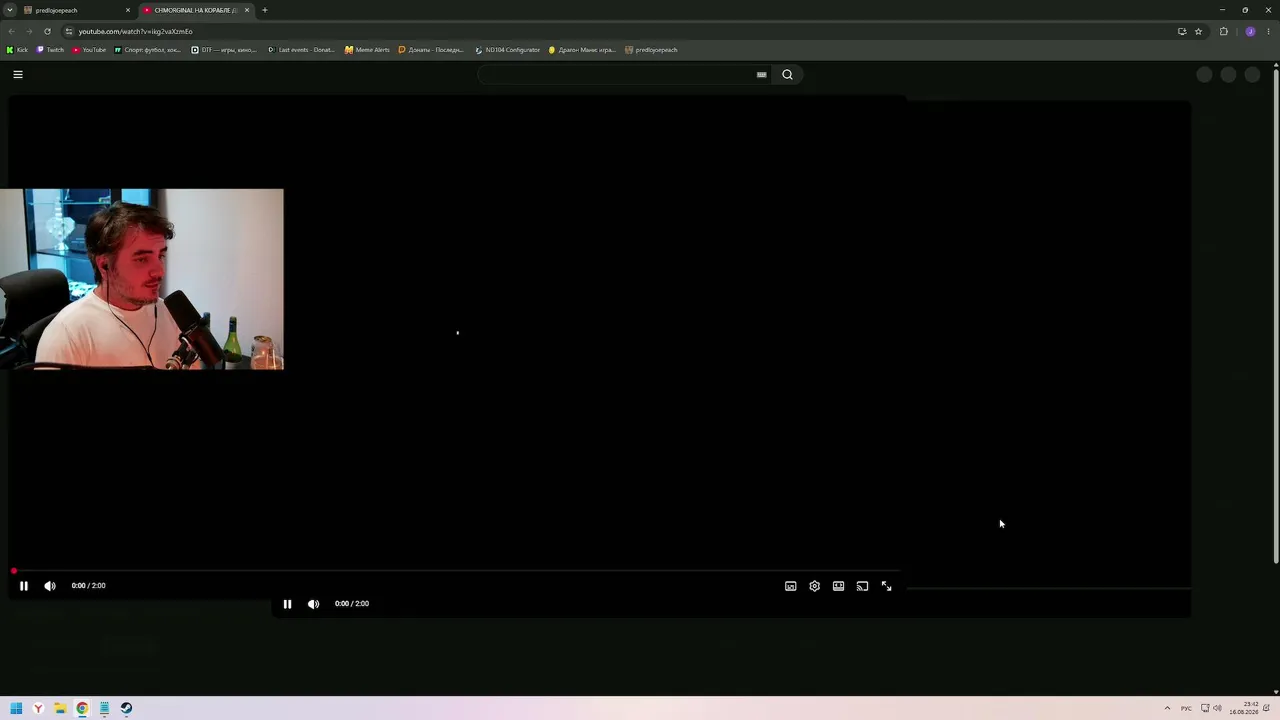This screenshot has width=1280, height=720.
Task: View site information beside the URL
Action: tap(69, 31)
